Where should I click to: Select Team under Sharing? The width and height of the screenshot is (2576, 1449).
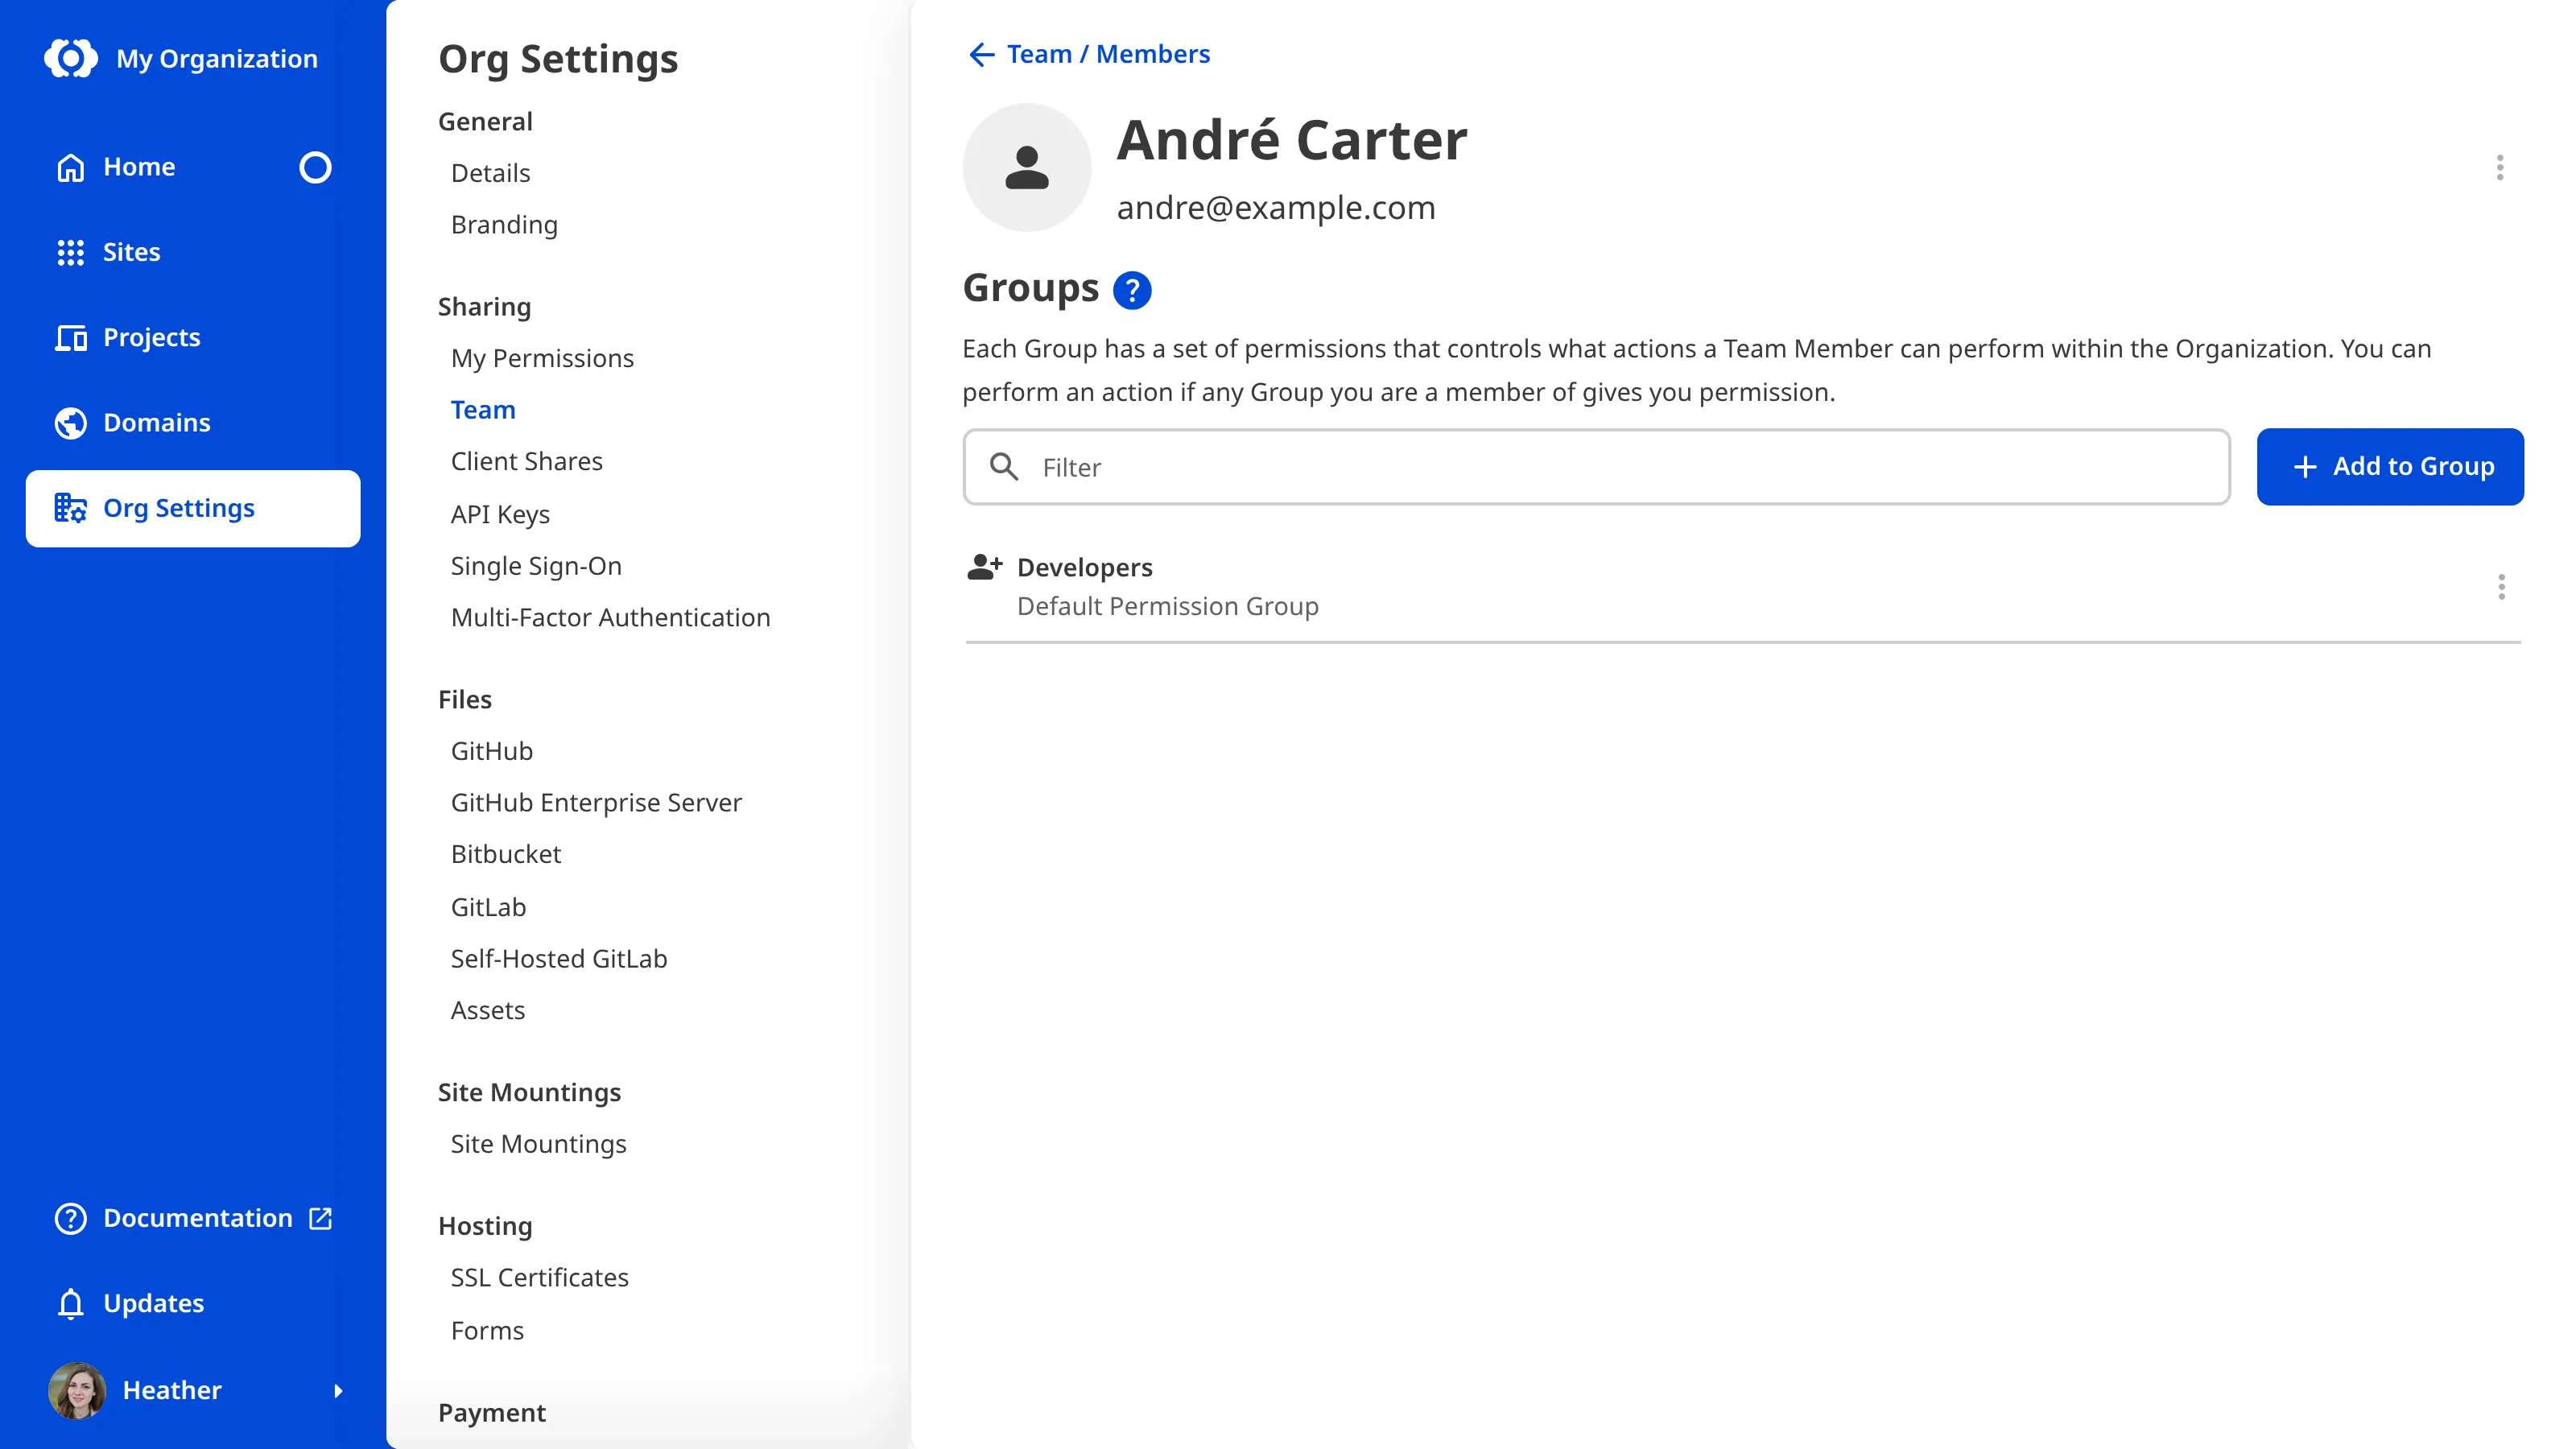tap(483, 410)
